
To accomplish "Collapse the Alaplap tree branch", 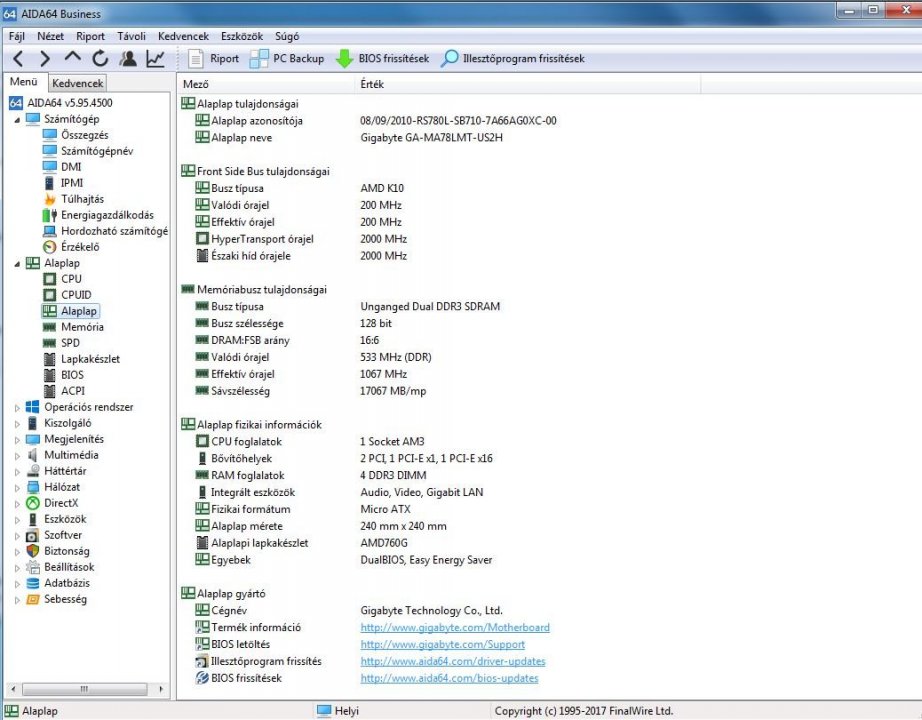I will coord(17,264).
